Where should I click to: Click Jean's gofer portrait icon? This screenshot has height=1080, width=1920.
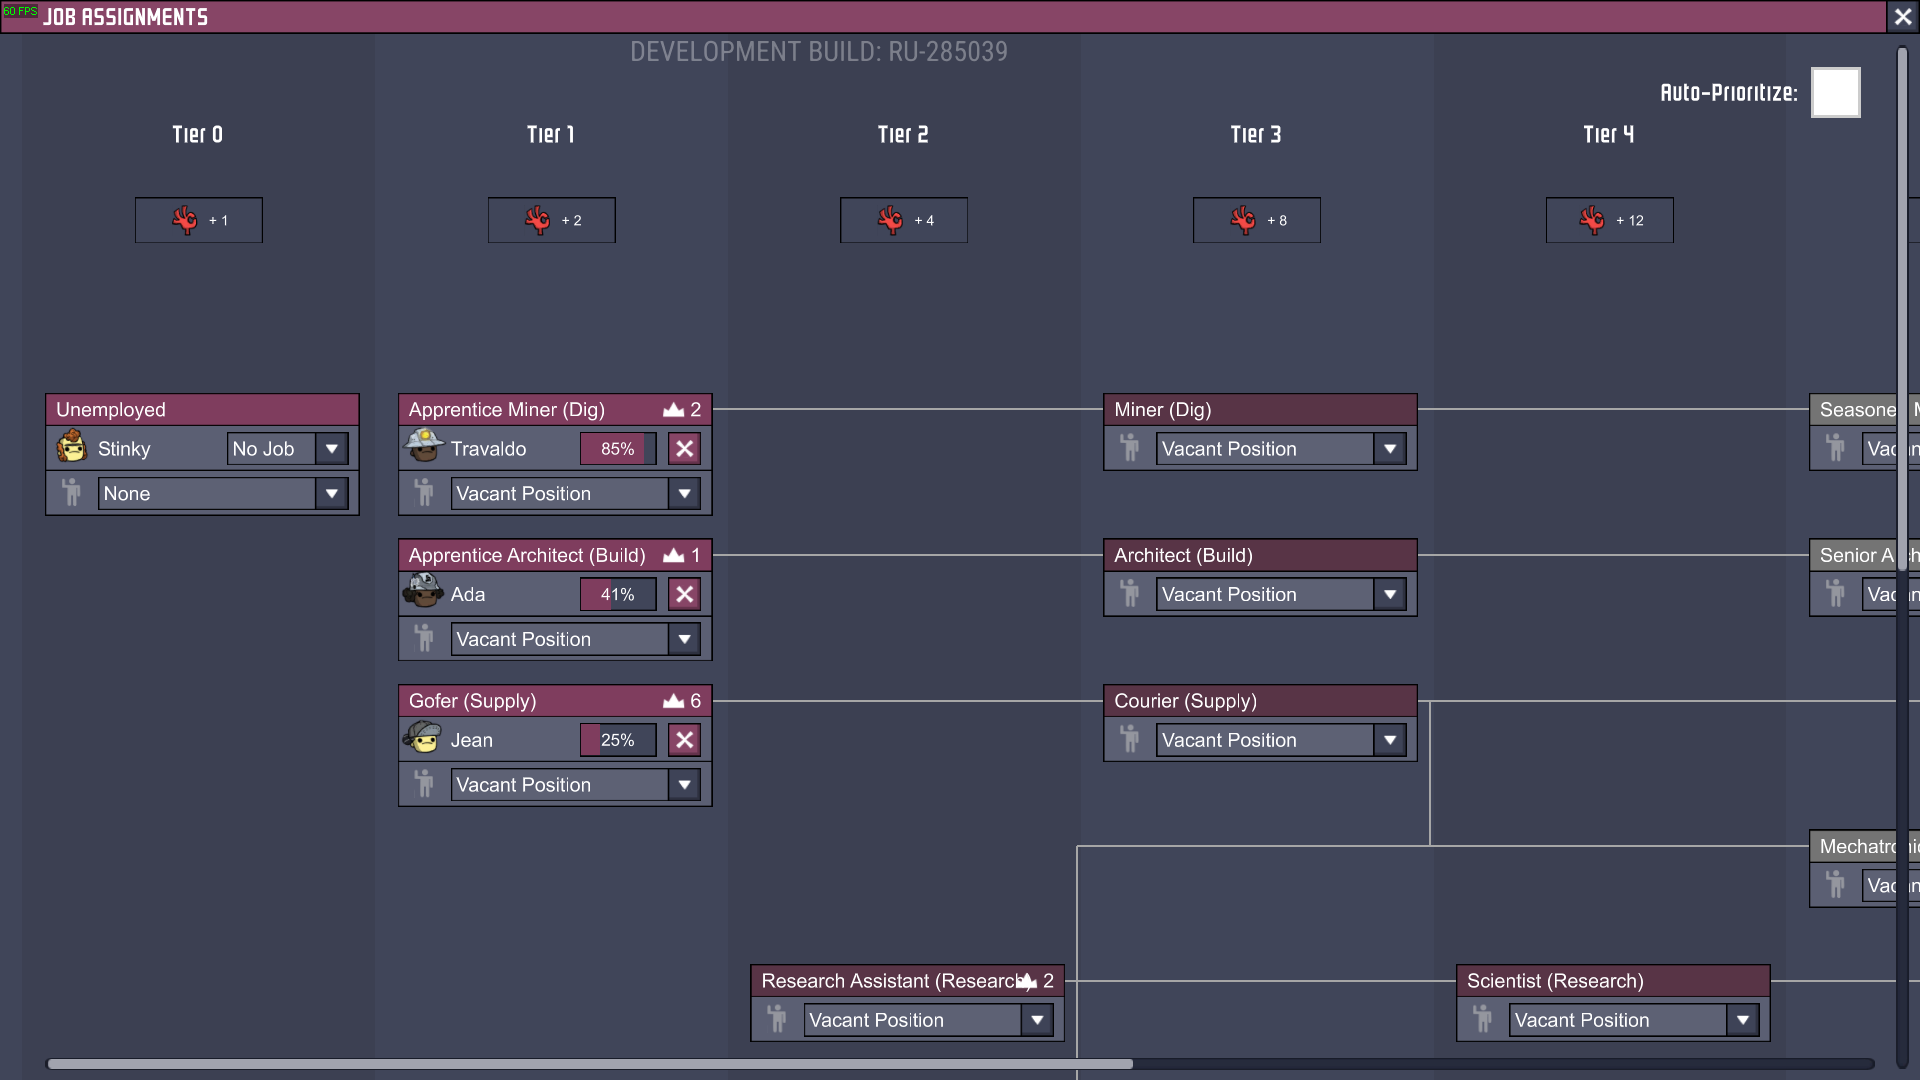(424, 738)
